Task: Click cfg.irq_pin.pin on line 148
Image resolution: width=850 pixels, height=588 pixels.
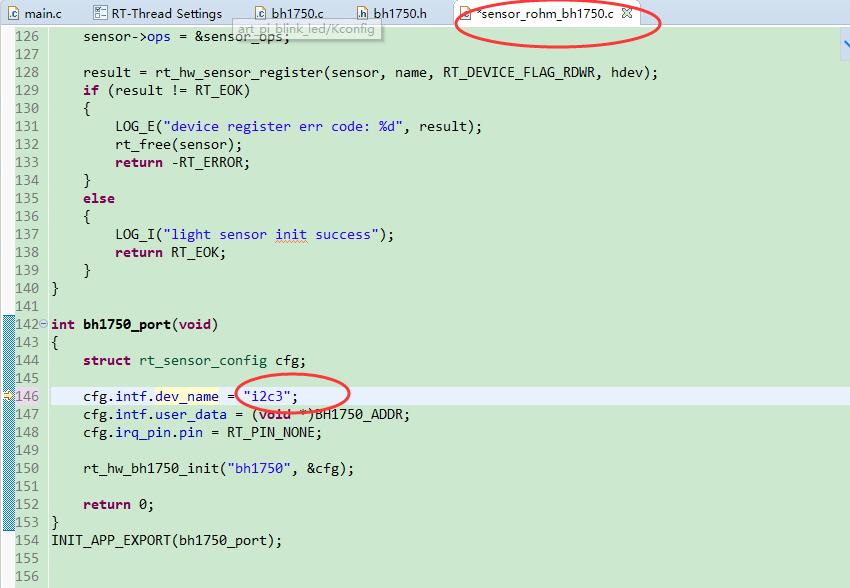Action: [143, 432]
